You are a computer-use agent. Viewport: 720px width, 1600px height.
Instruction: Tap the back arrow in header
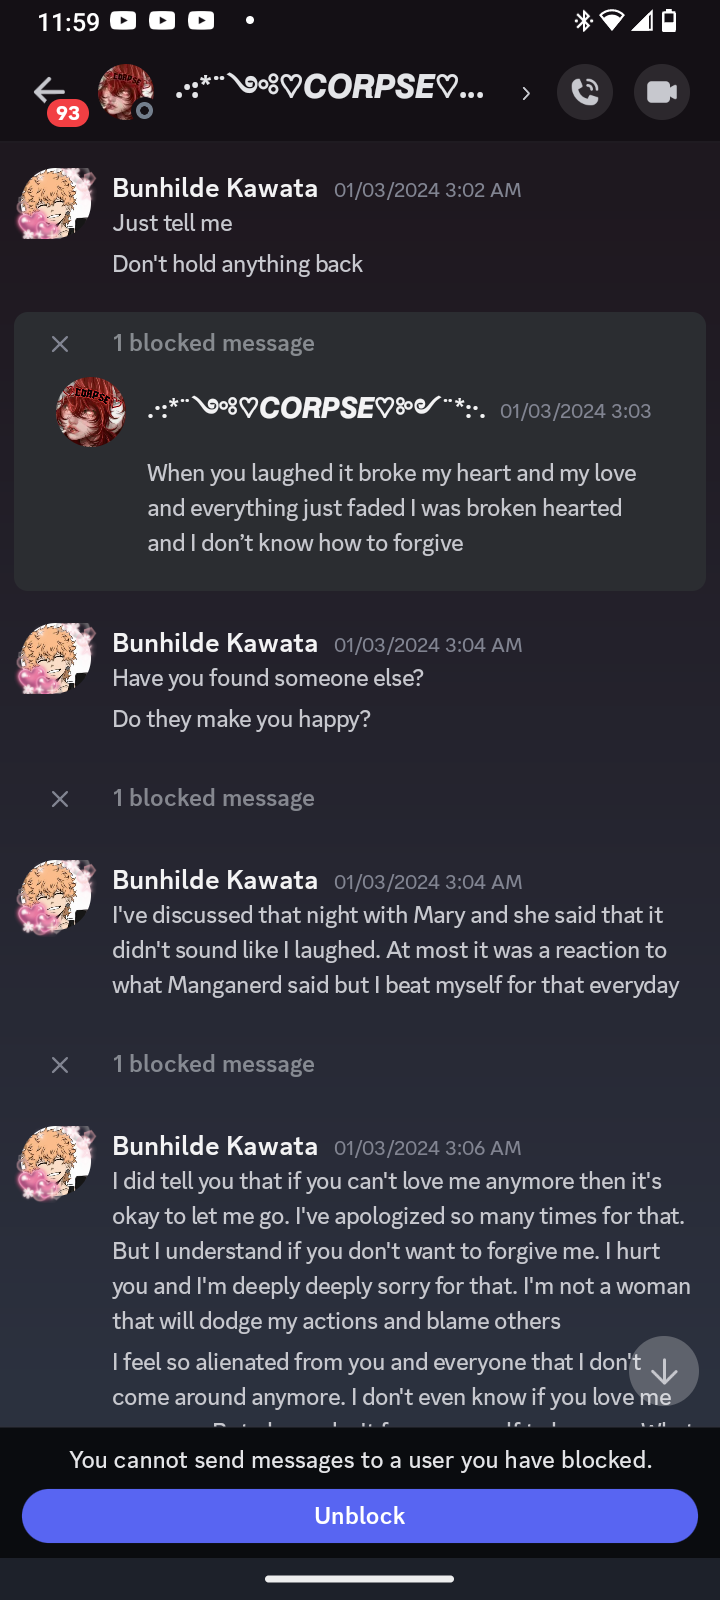pos(48,91)
